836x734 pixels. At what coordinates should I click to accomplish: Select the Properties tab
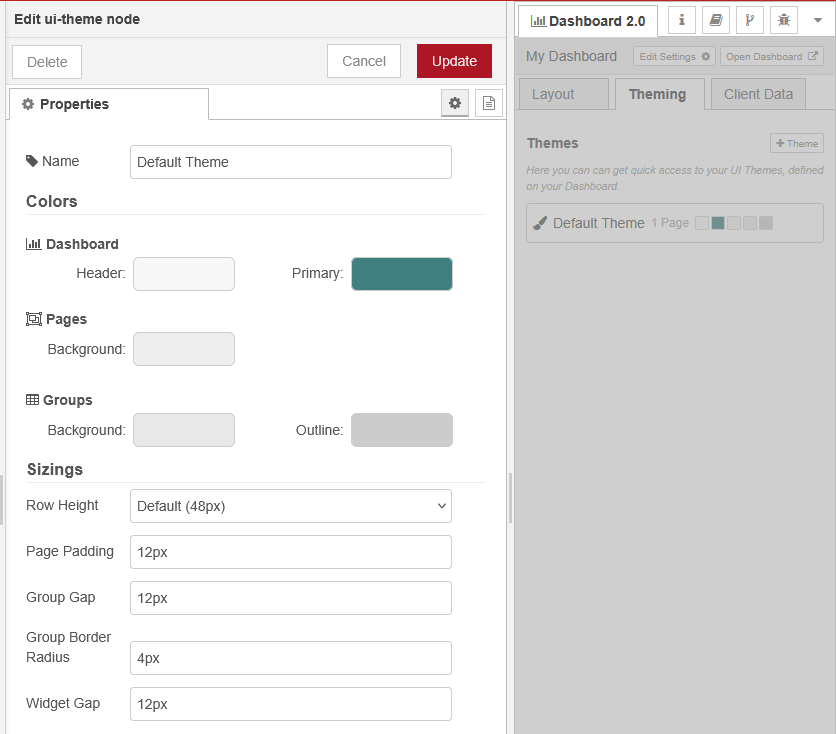tap(108, 104)
